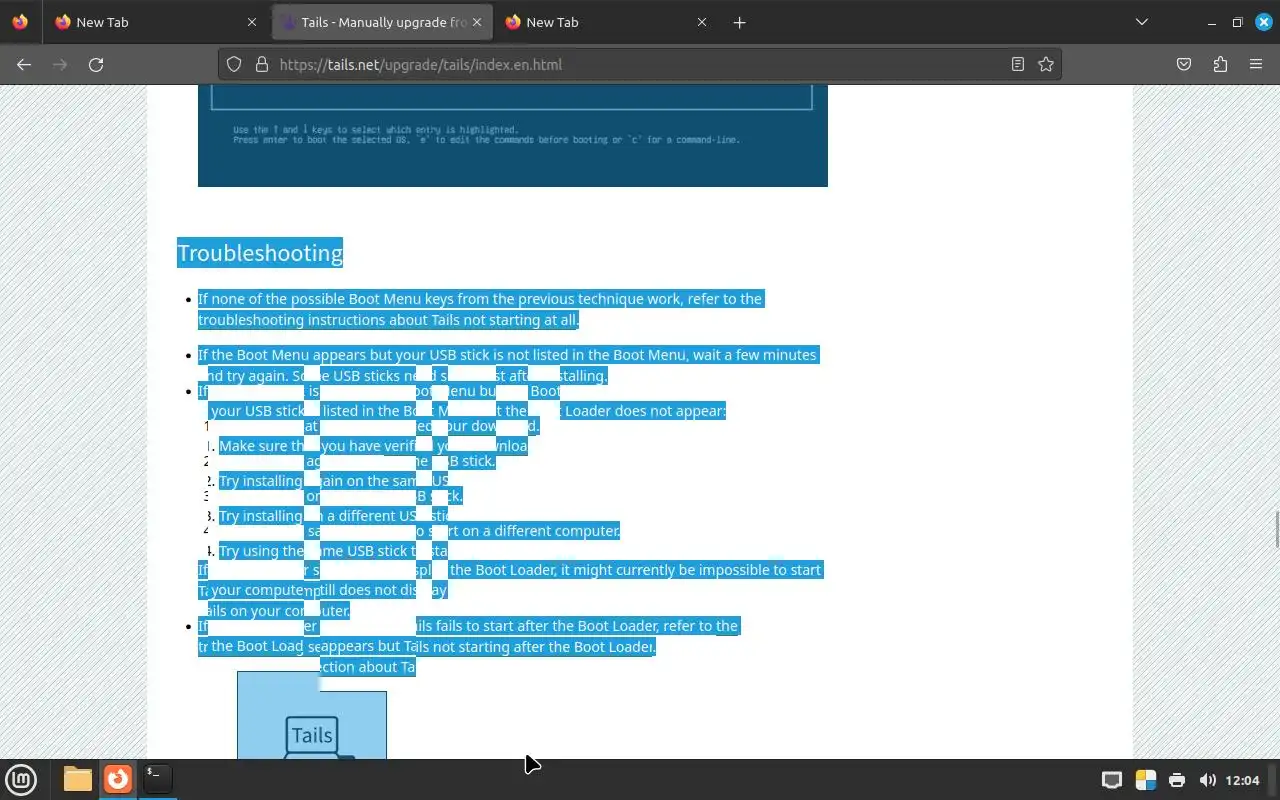Close the first New Tab
This screenshot has width=1280, height=800.
[x=252, y=22]
